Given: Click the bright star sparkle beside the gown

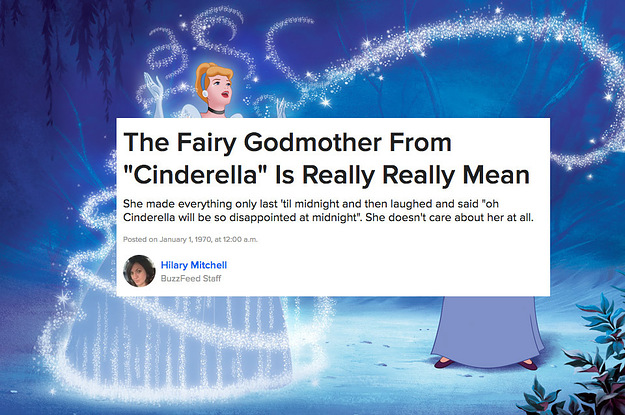Looking at the screenshot, I should pyautogui.click(x=64, y=298).
